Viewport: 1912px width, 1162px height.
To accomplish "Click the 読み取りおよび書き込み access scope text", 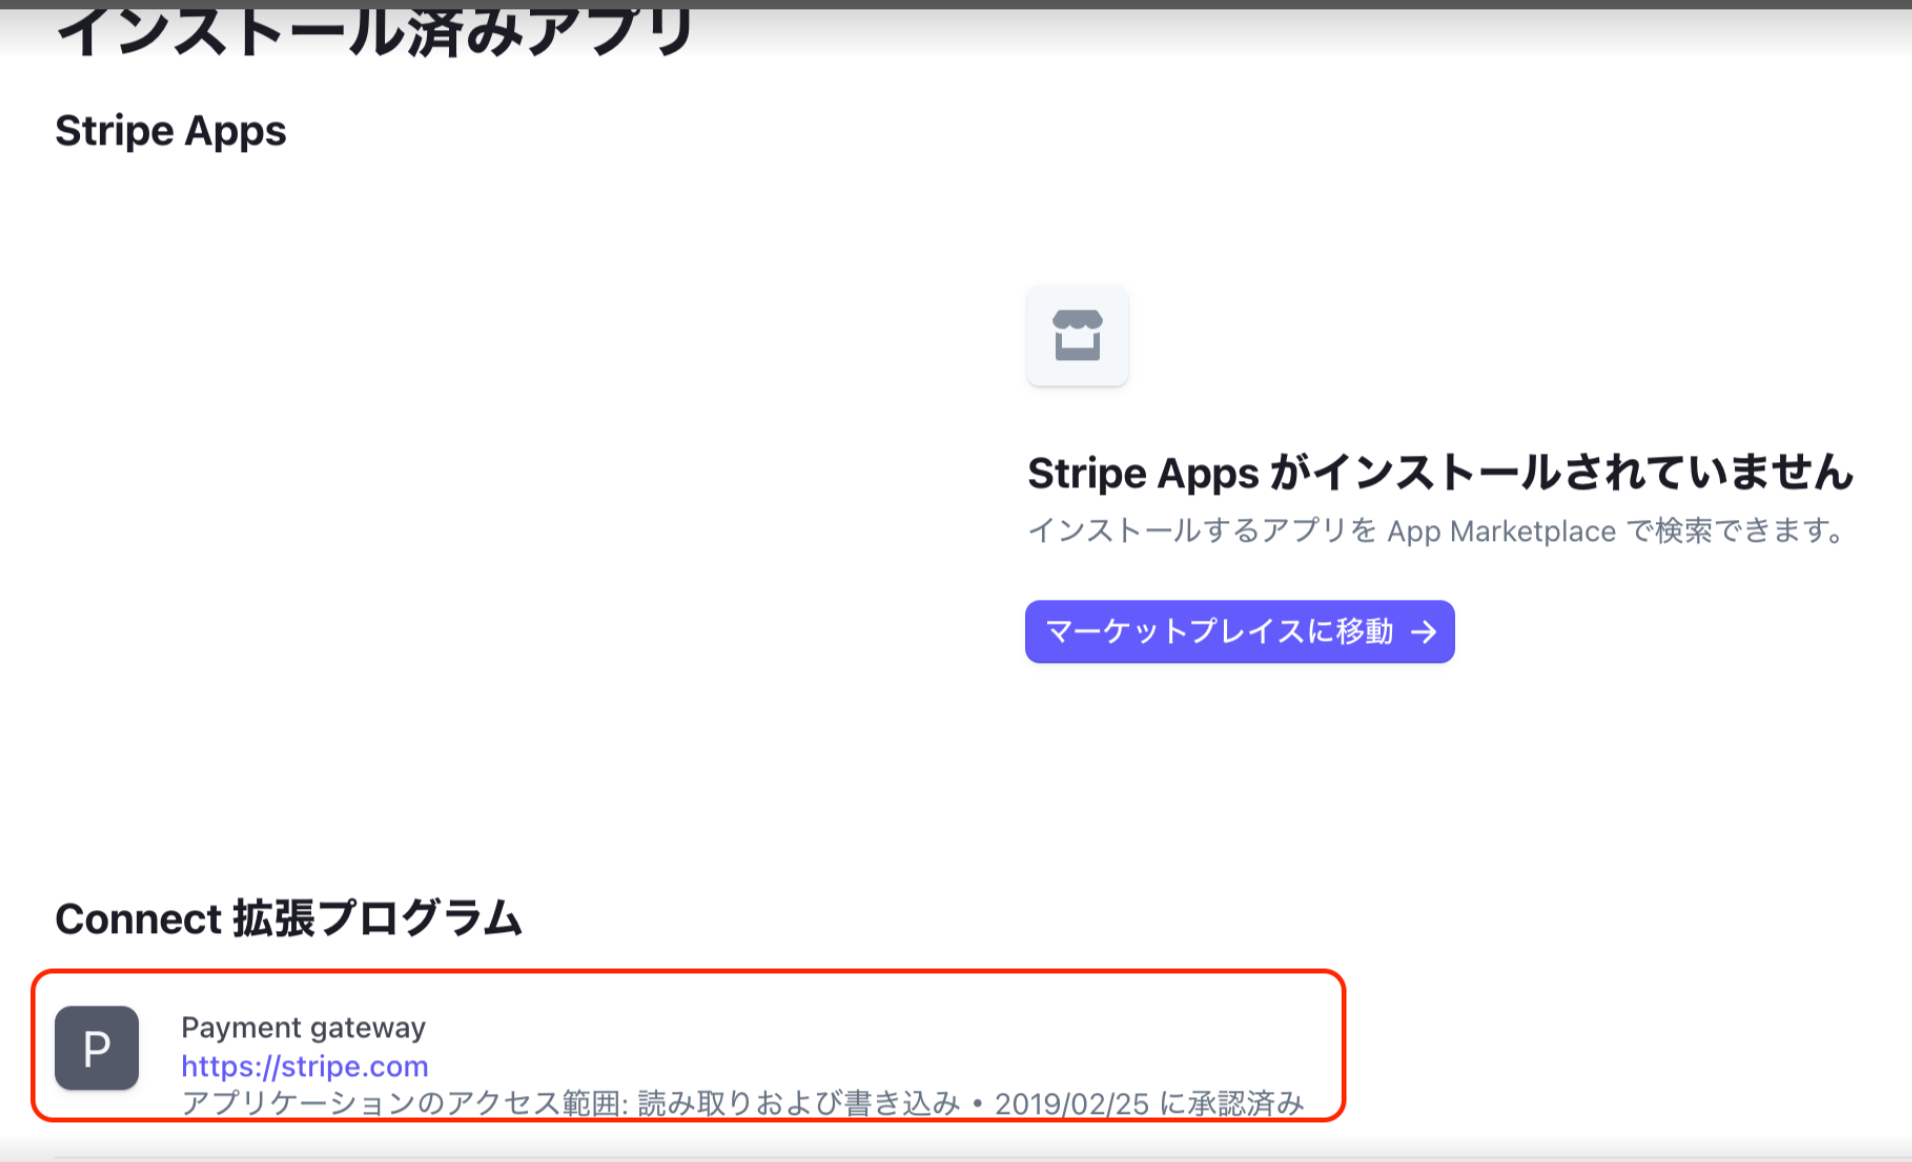I will click(x=798, y=1103).
